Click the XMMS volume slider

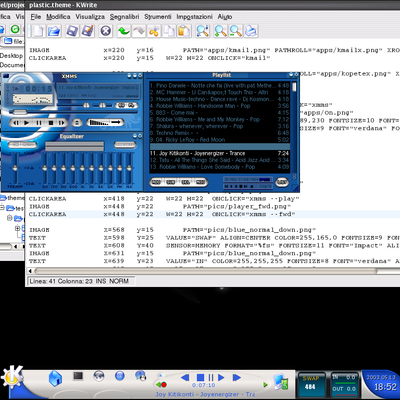click(72, 105)
